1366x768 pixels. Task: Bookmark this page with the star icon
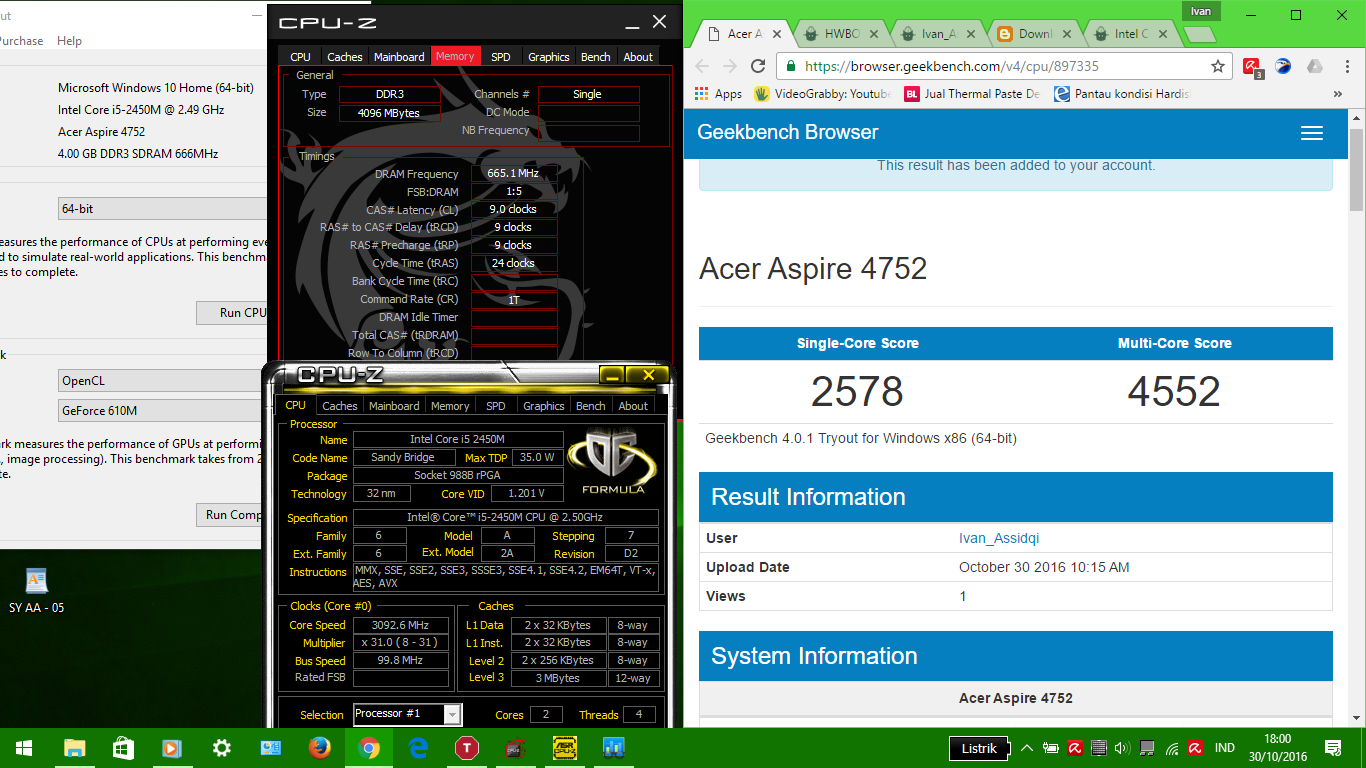[x=1218, y=66]
